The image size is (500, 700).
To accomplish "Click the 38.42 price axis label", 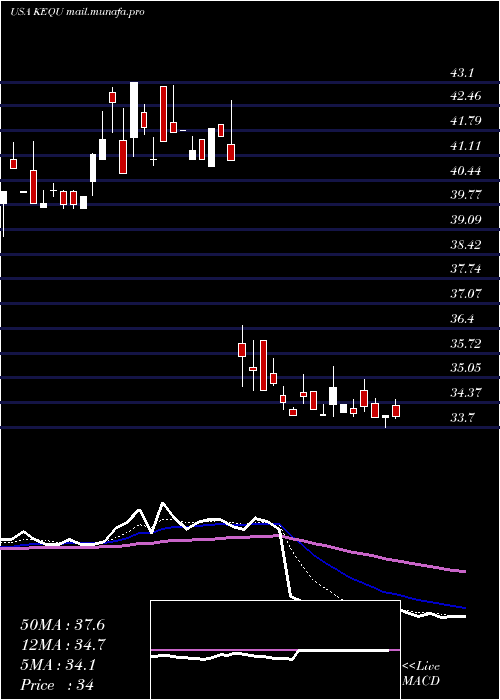I will 466,244.
